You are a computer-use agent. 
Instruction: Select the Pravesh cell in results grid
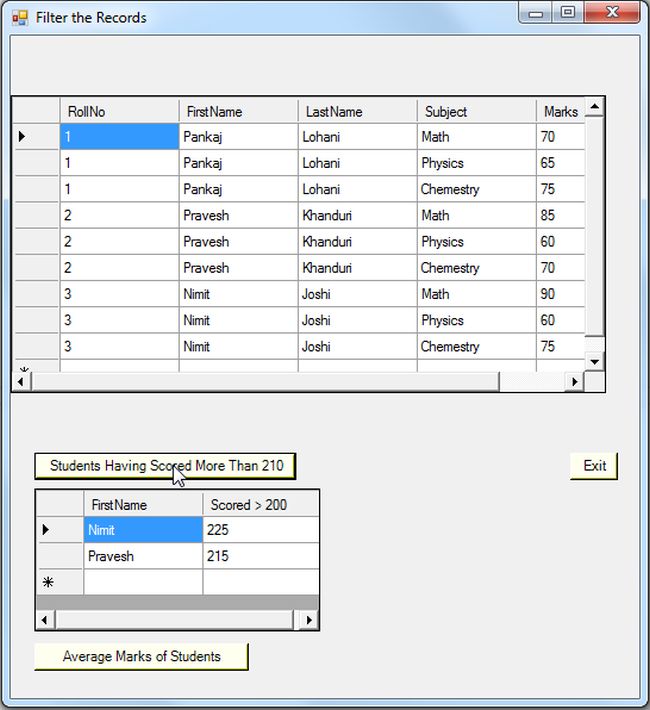[143, 556]
